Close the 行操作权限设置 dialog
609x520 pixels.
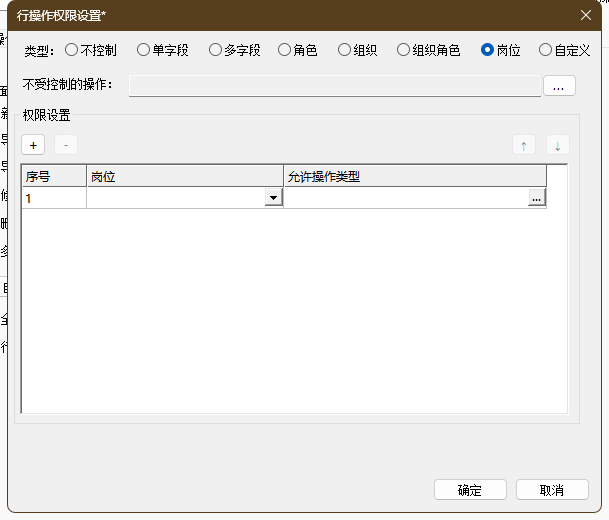[x=586, y=14]
